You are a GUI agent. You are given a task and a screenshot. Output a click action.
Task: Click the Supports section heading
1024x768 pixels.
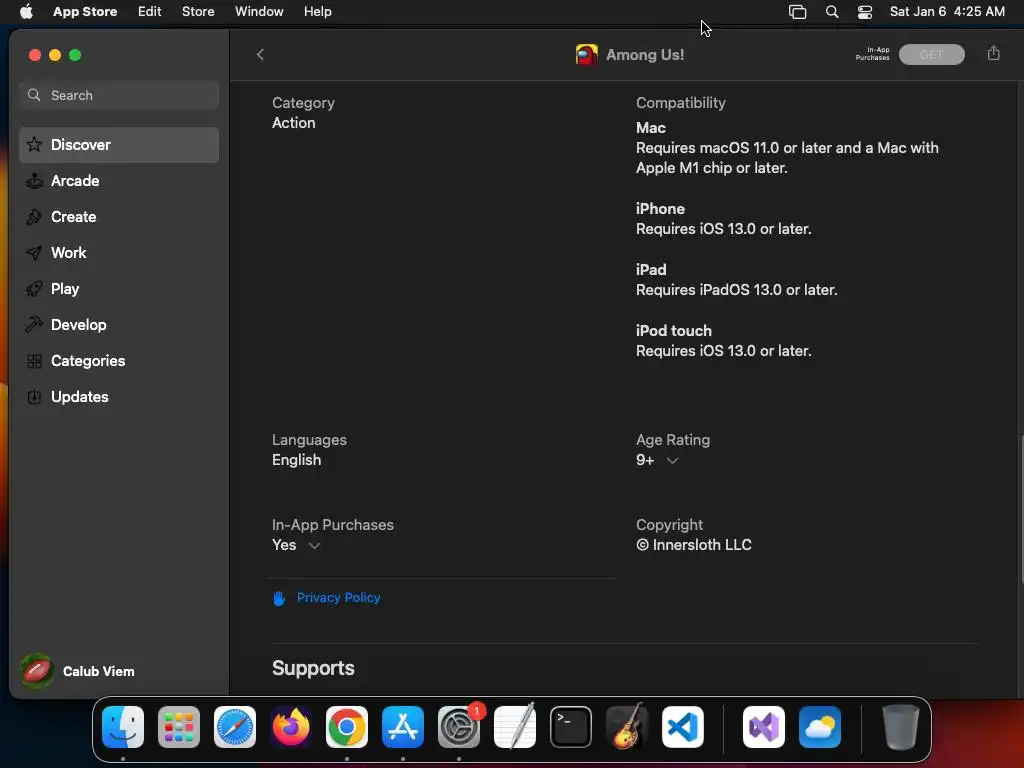coord(313,668)
